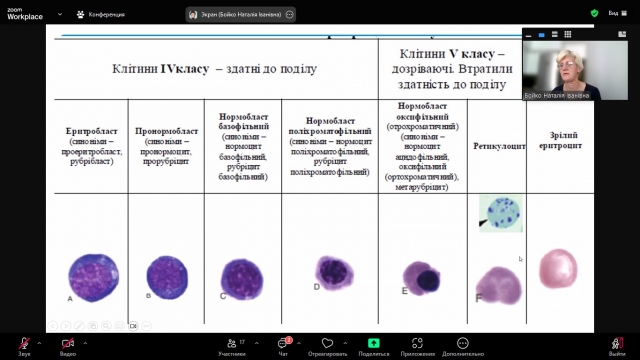Viewport: 640px width, 360px height.
Task: Click the oxyphilic normoblast cell image labeled E
Action: (422, 279)
